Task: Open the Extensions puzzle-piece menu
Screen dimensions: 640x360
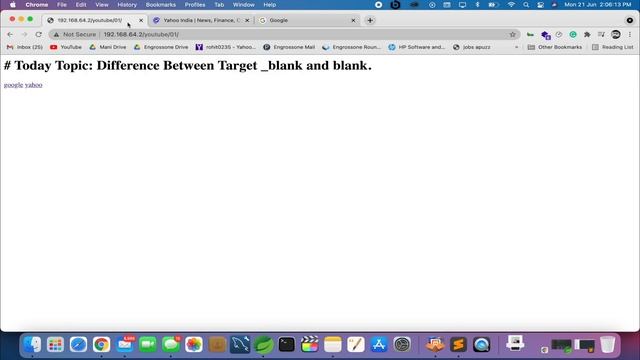Action: (x=587, y=35)
